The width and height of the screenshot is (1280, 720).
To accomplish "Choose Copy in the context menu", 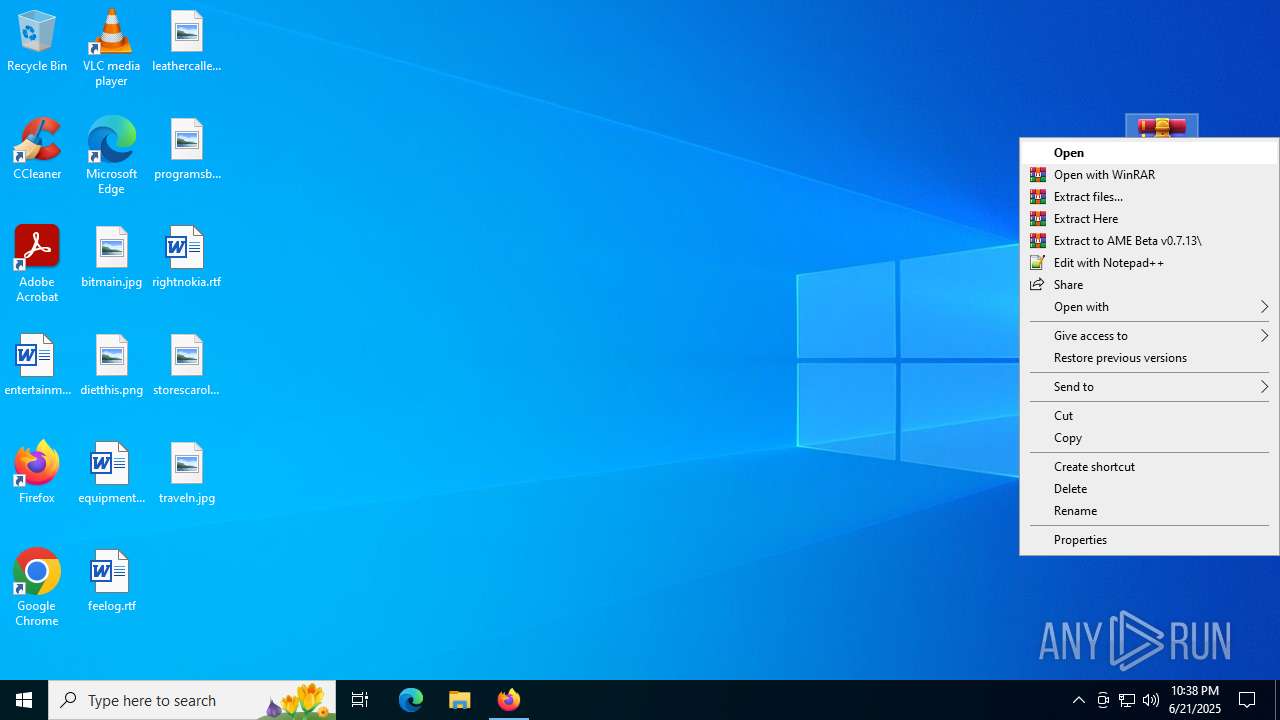I will coord(1149,438).
